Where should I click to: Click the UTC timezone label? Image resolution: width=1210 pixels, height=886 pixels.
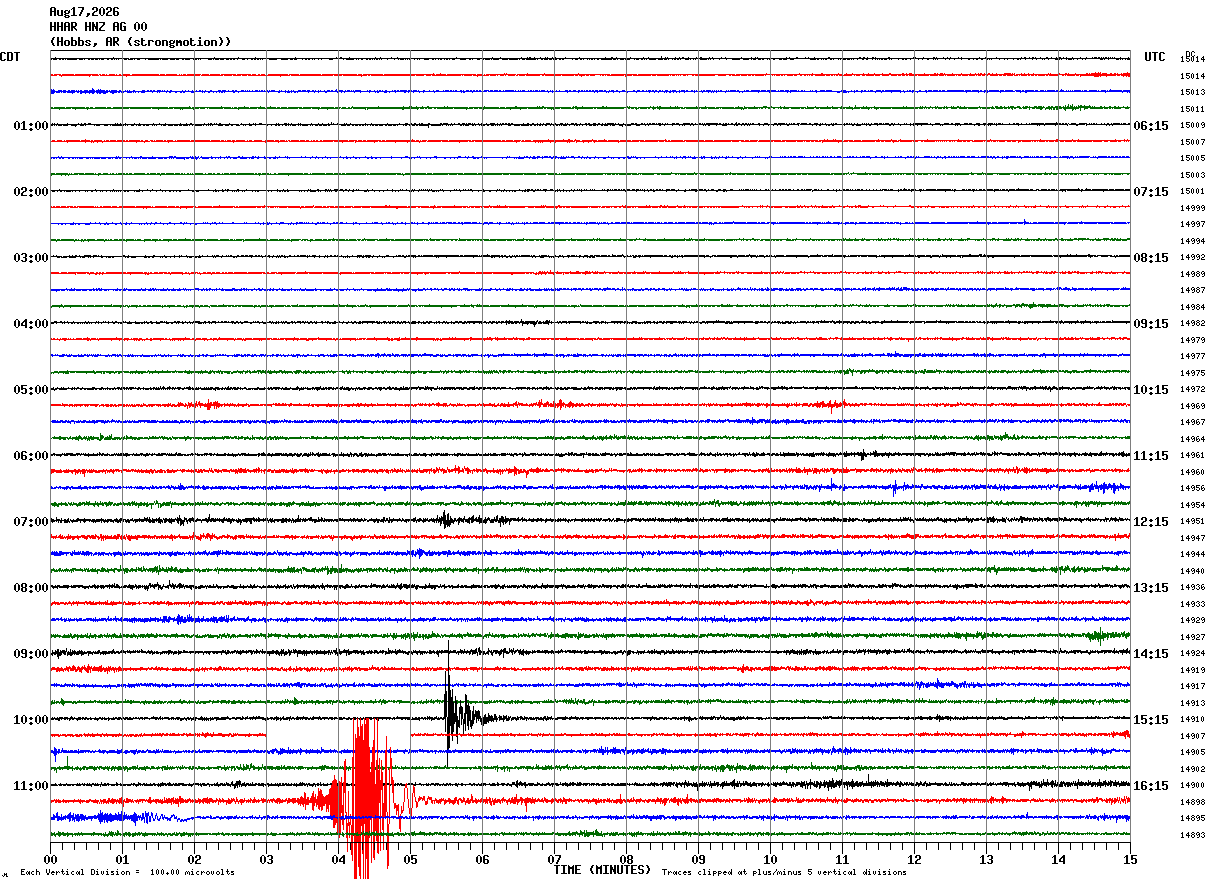click(x=1155, y=57)
